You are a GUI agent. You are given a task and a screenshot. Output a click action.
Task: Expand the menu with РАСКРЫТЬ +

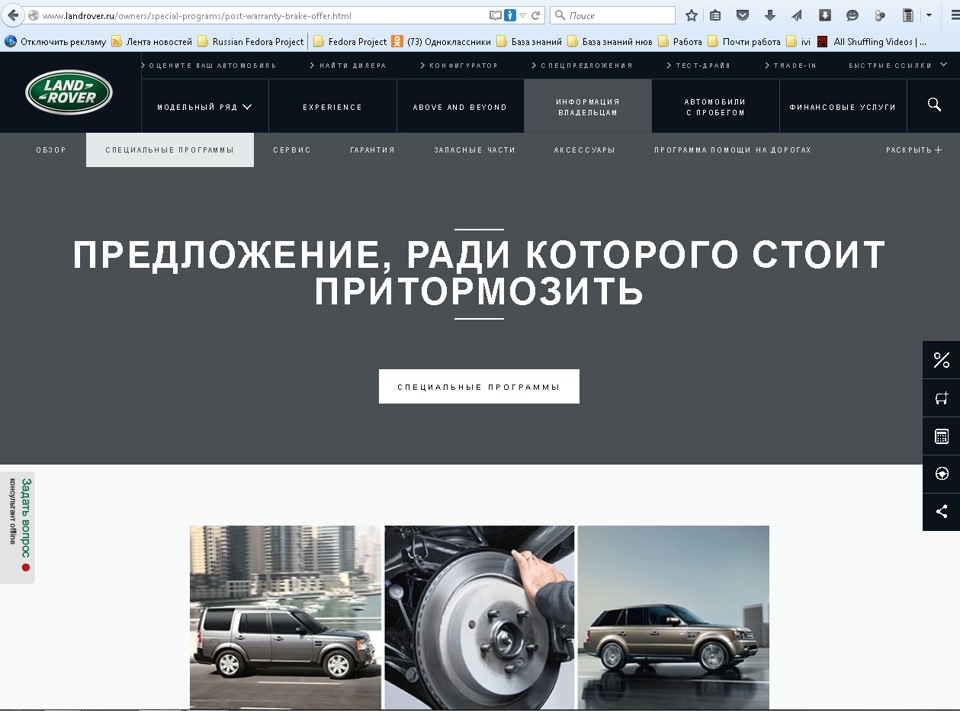[912, 149]
